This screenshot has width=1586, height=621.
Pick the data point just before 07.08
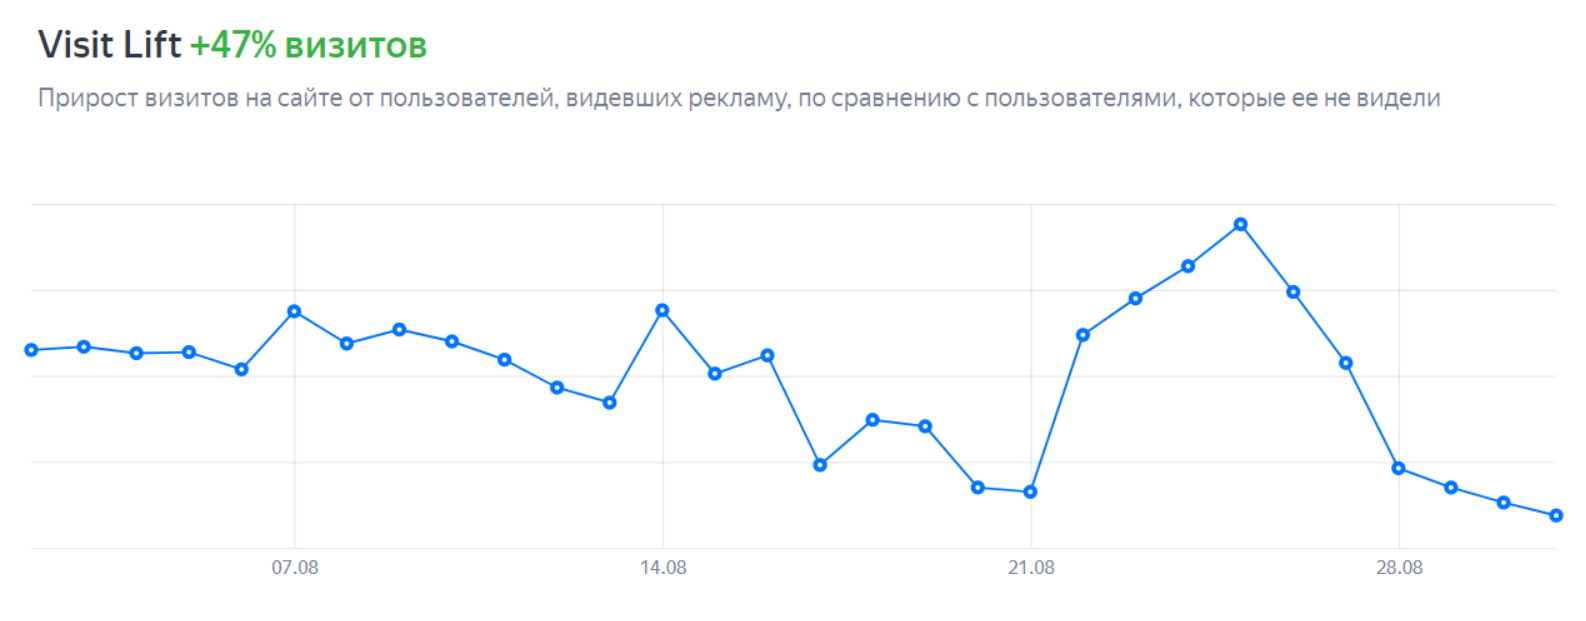[241, 370]
